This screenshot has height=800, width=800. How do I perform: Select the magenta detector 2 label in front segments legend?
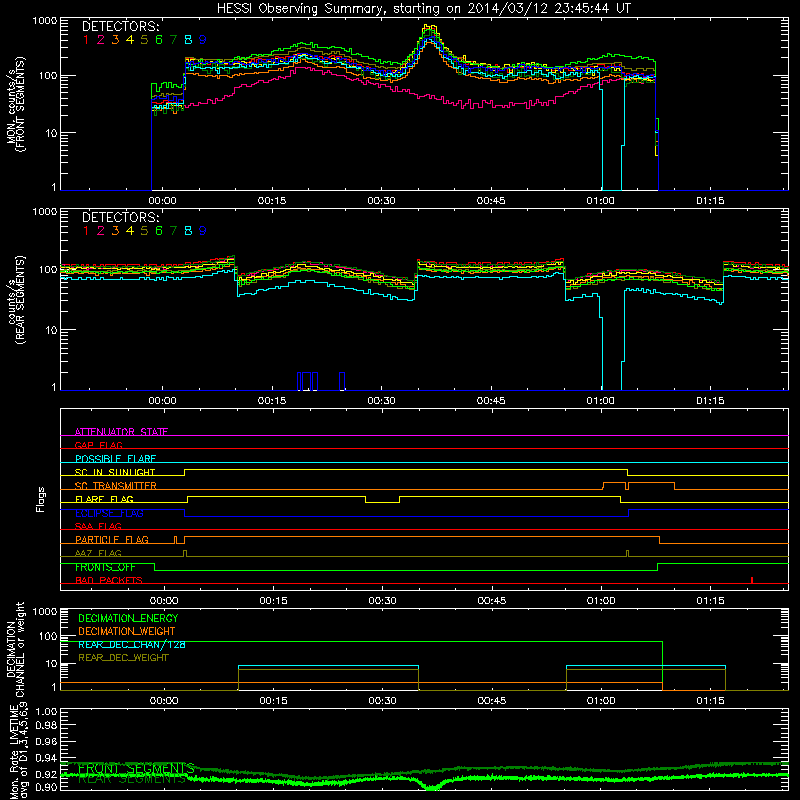point(101,39)
